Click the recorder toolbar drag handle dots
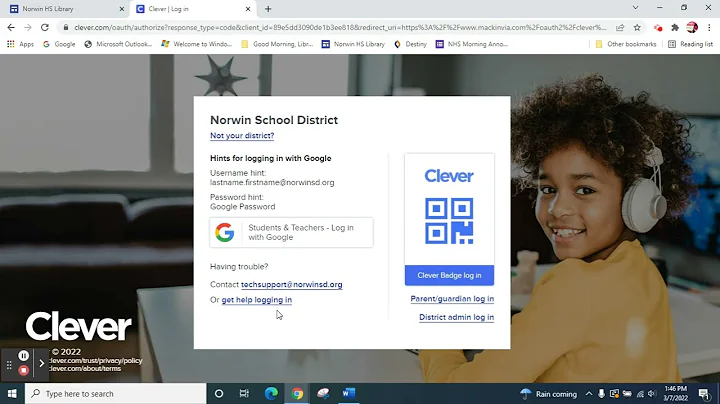The image size is (720, 404). [9, 365]
